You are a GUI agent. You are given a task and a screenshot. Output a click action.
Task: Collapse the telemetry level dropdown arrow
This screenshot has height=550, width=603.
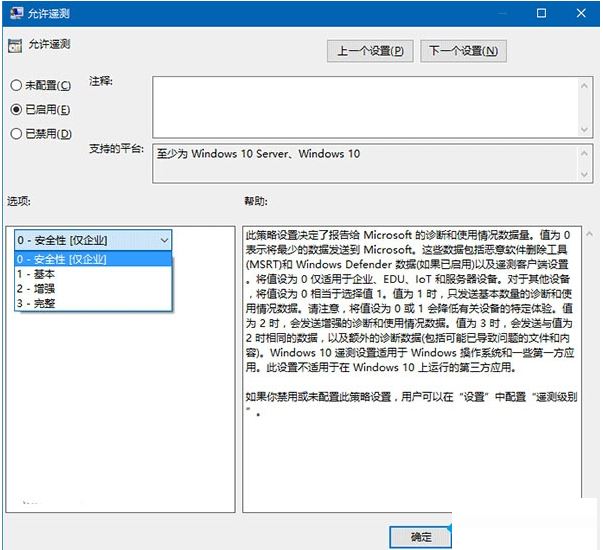point(163,240)
